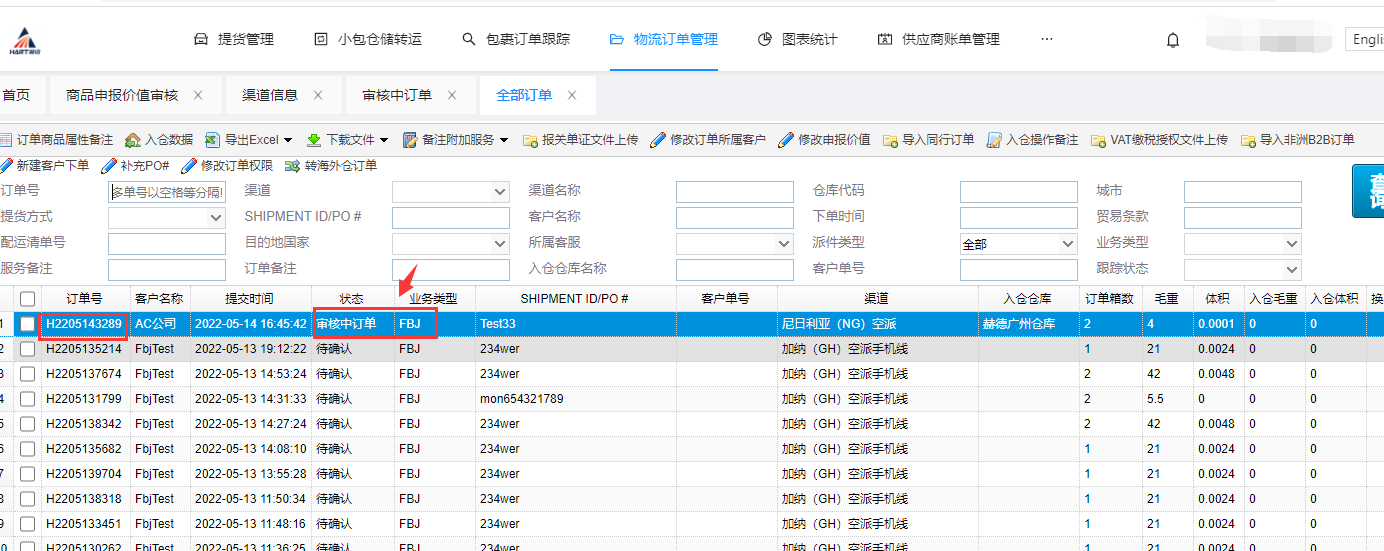This screenshot has width=1384, height=551.
Task: Toggle the select-all checkbox in table header
Action: [x=27, y=299]
